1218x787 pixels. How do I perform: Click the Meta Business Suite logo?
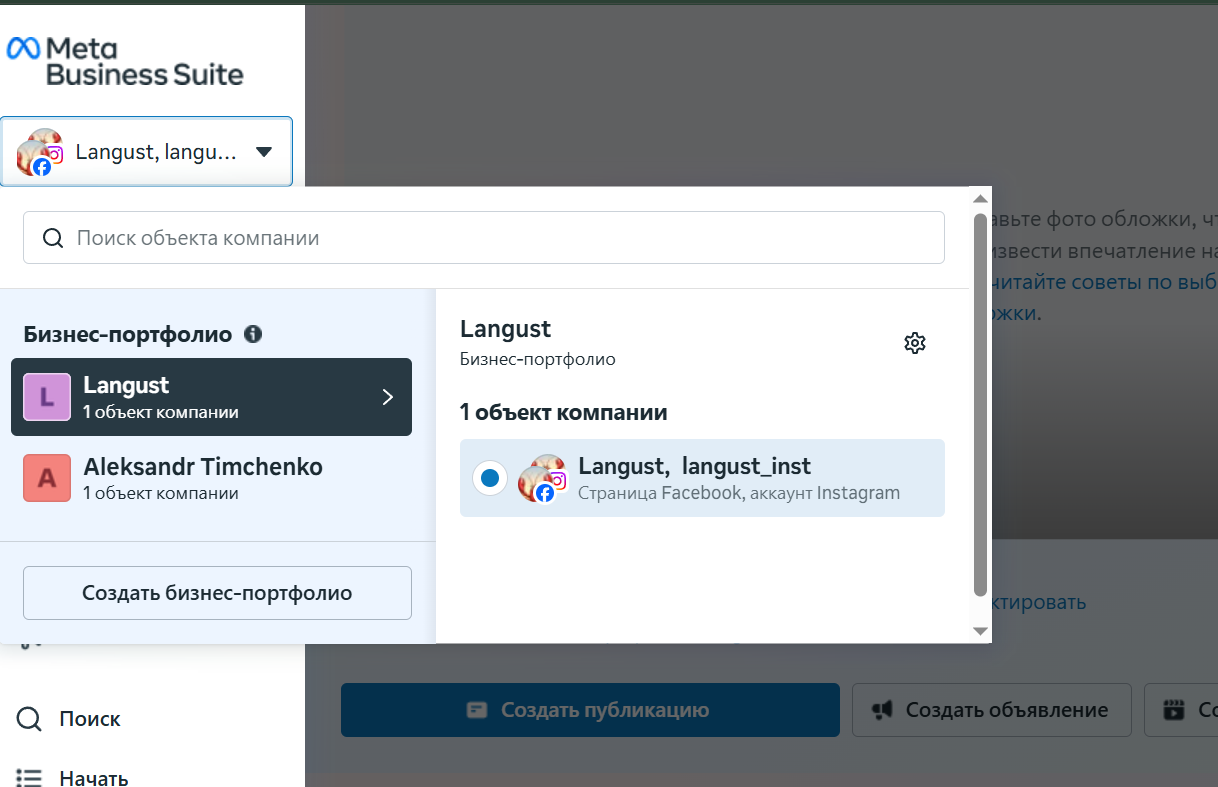click(125, 61)
